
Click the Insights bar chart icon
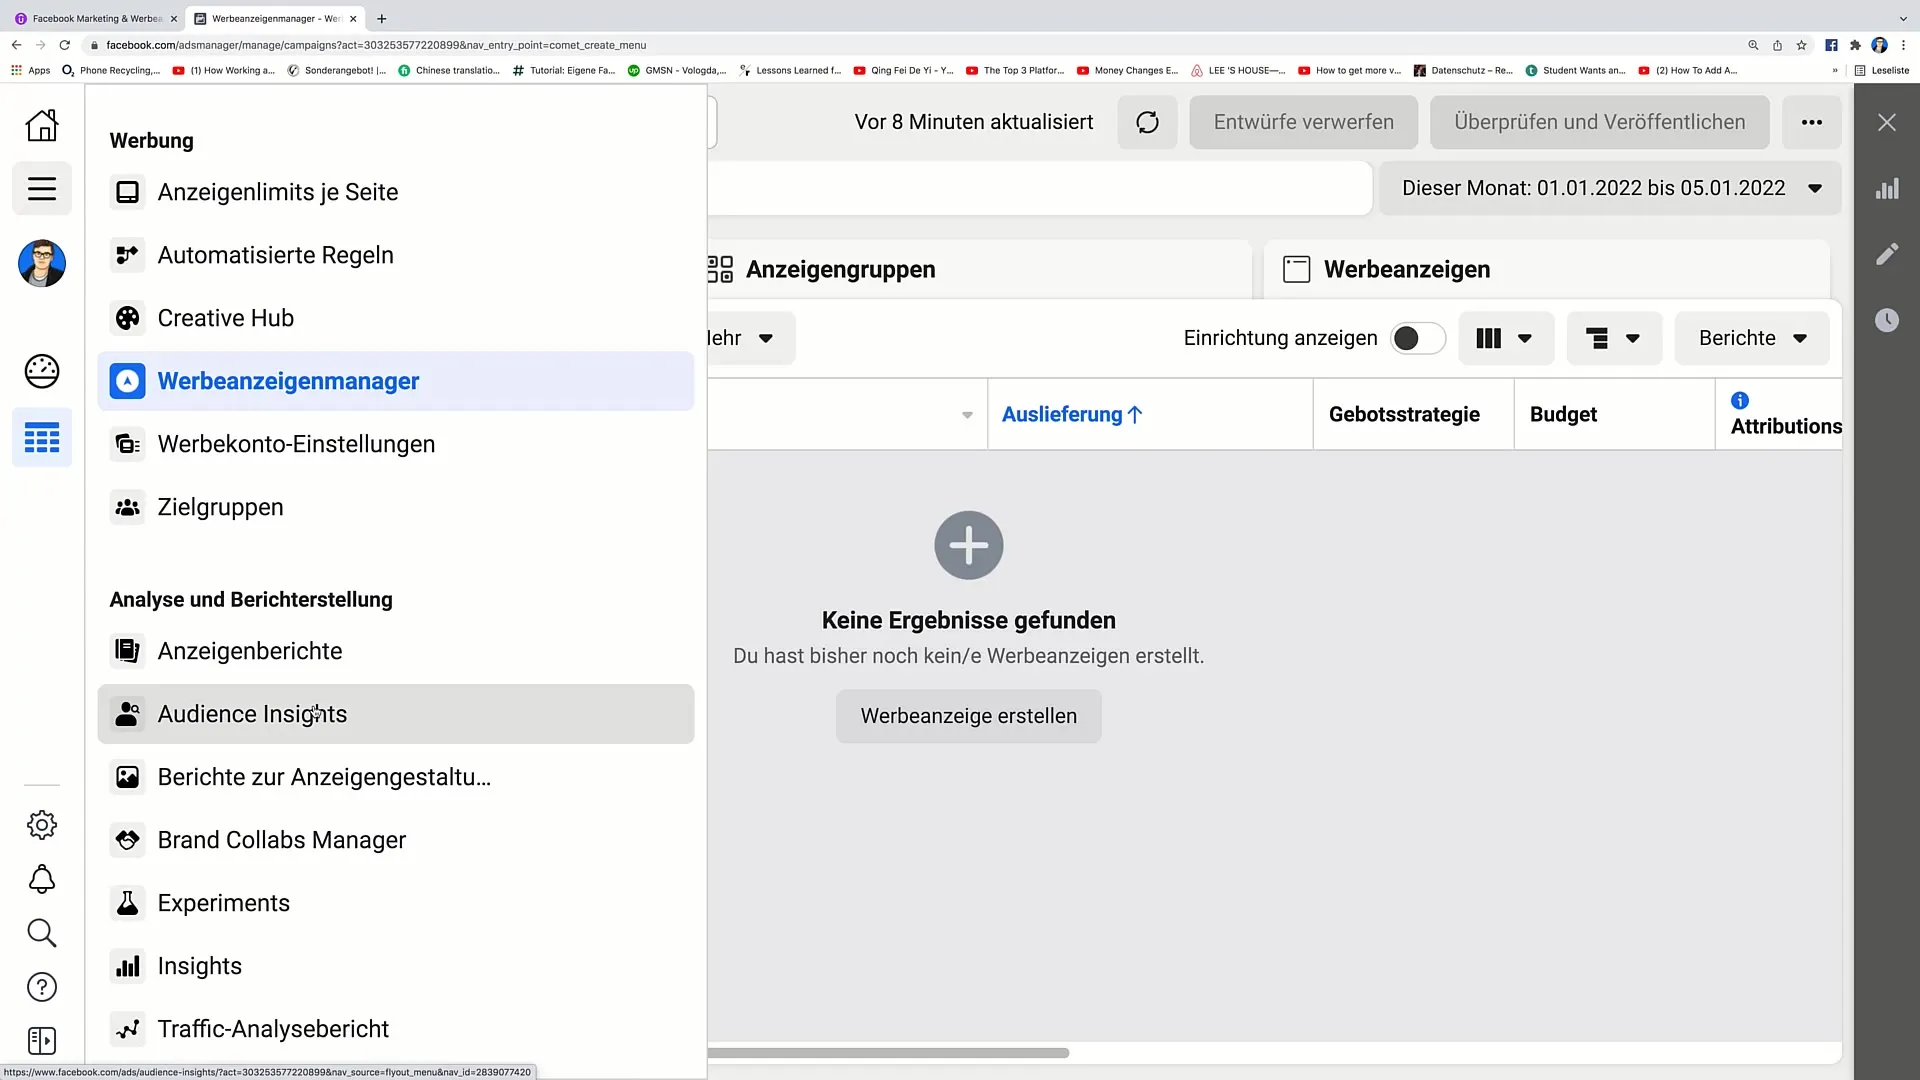(127, 966)
